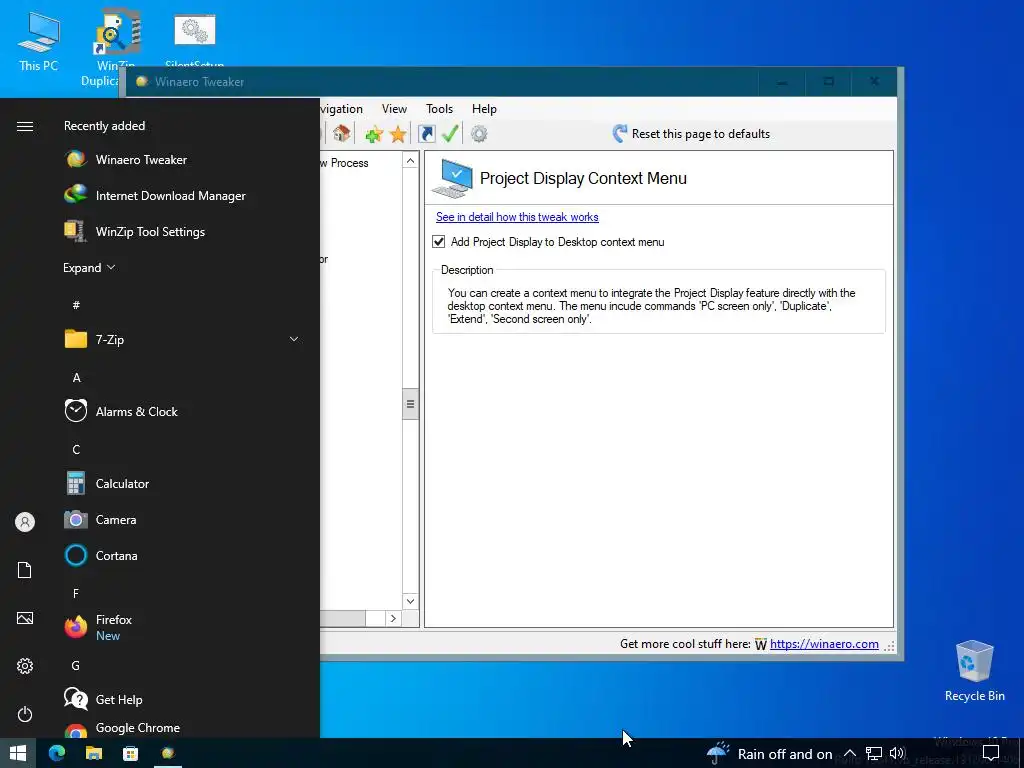
Task: Click tree panel scroll down arrow
Action: pyautogui.click(x=410, y=601)
